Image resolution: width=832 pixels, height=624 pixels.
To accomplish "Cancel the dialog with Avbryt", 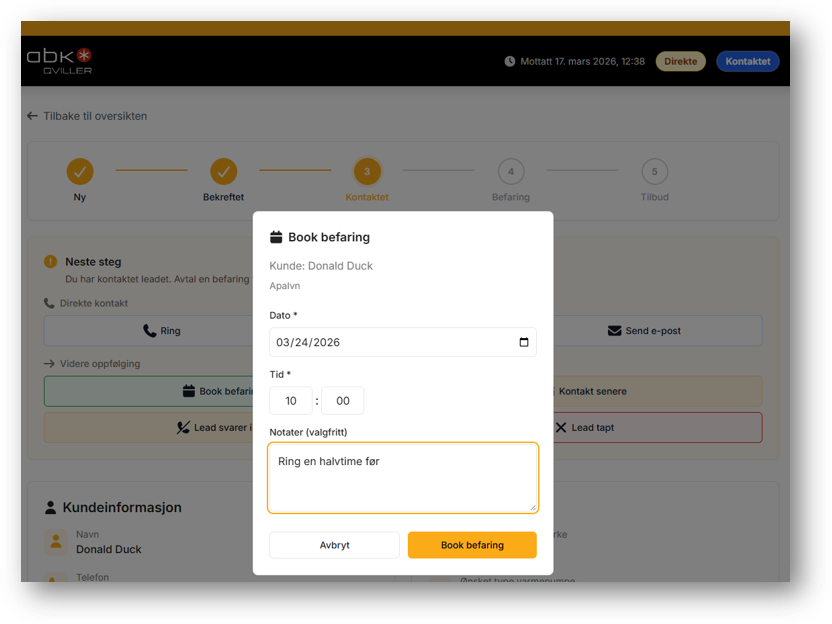I will 334,545.
